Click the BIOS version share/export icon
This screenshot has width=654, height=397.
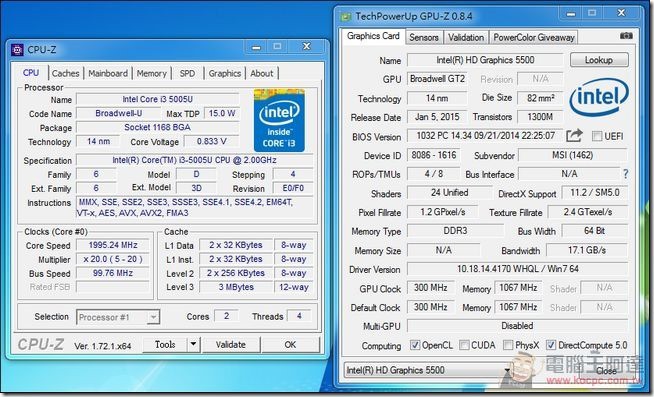574,136
